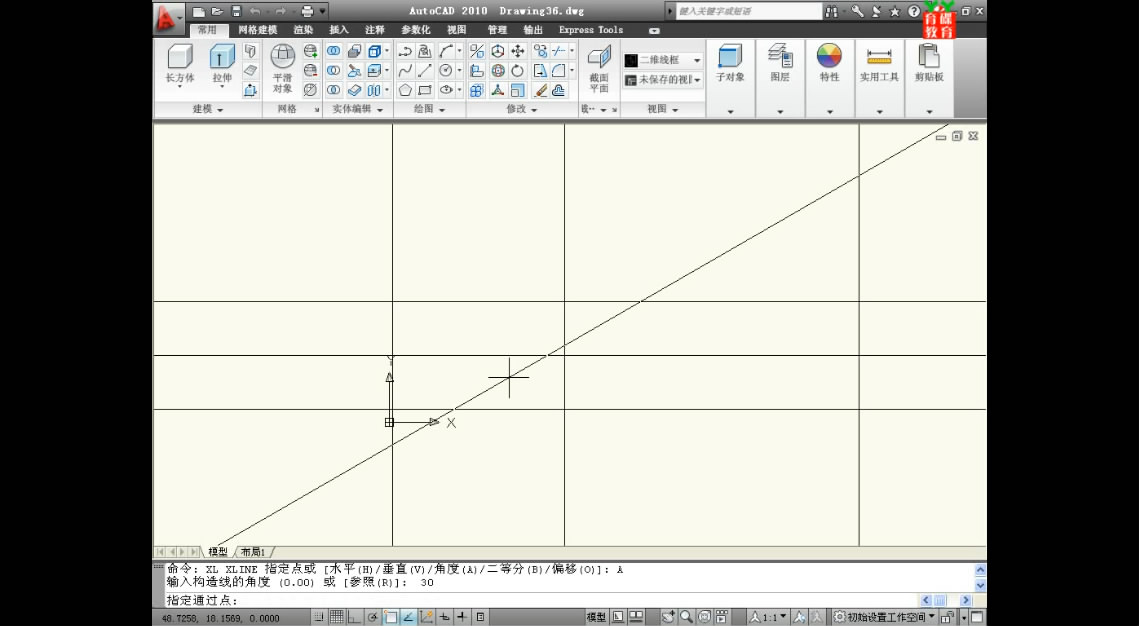1139x626 pixels.
Task: Switch to the 注释 ribbon tab
Action: (375, 30)
